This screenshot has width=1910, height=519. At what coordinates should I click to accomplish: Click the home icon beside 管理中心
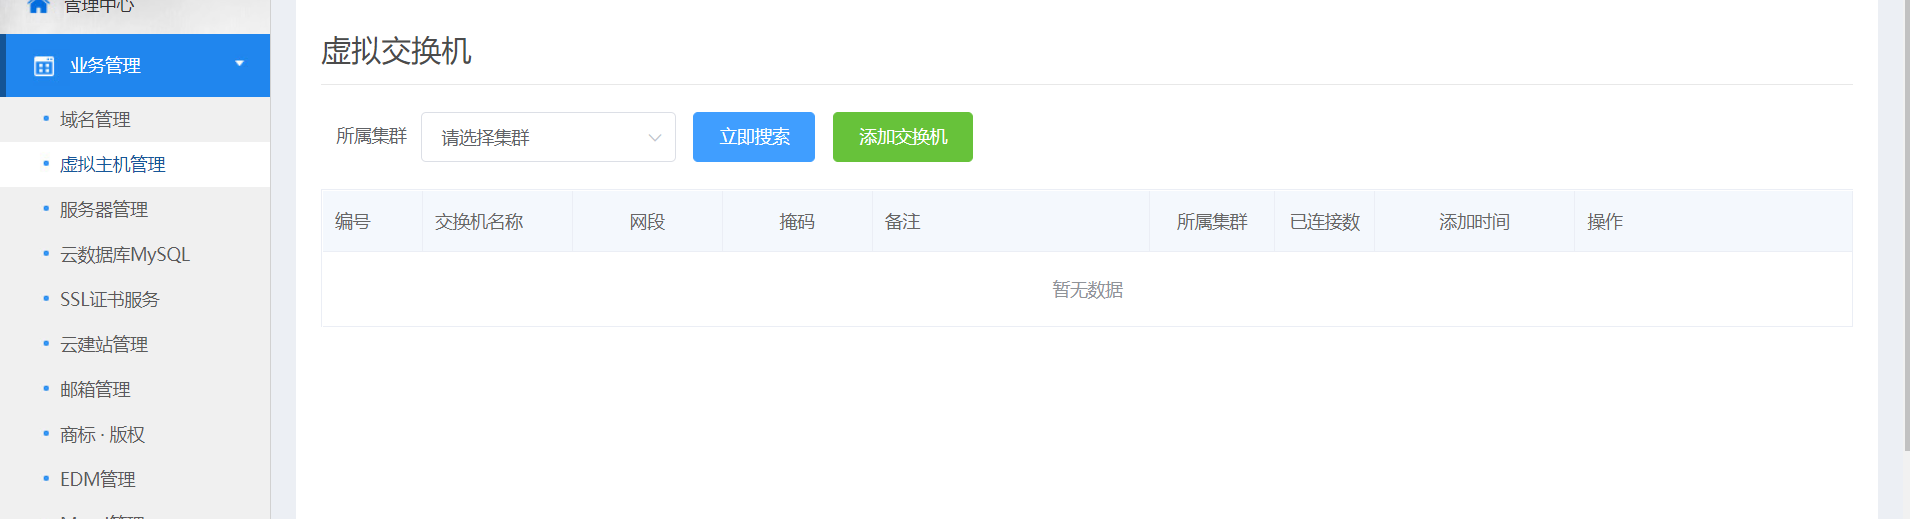38,6
